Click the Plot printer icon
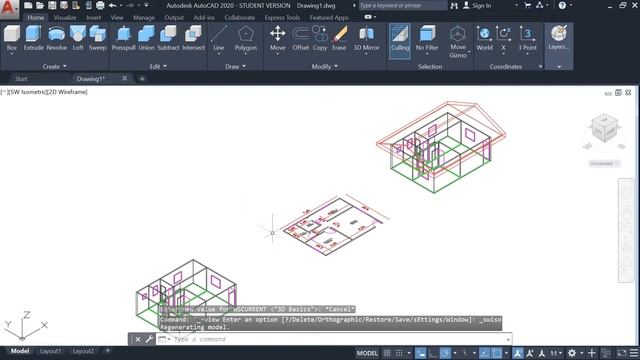The image size is (640, 360). pos(100,5)
